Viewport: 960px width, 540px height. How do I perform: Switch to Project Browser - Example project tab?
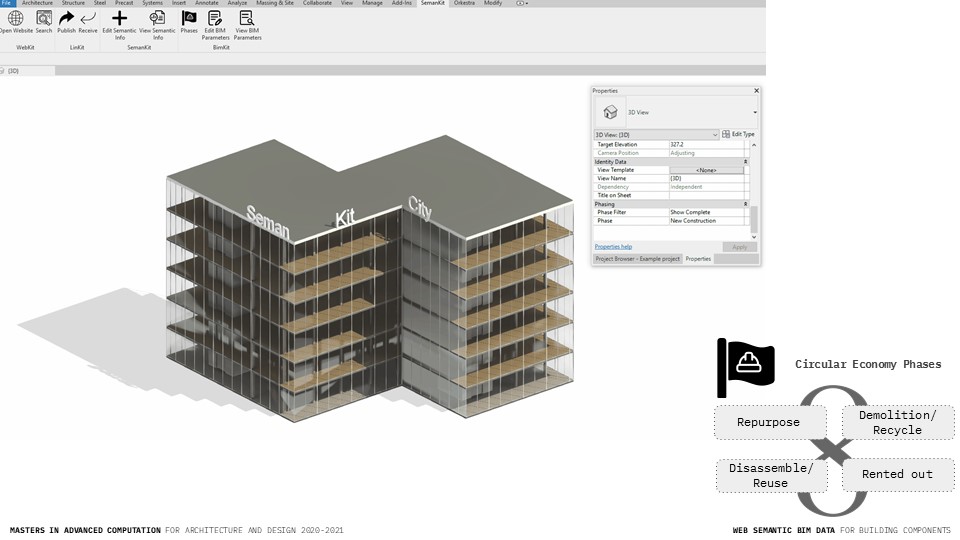(637, 259)
